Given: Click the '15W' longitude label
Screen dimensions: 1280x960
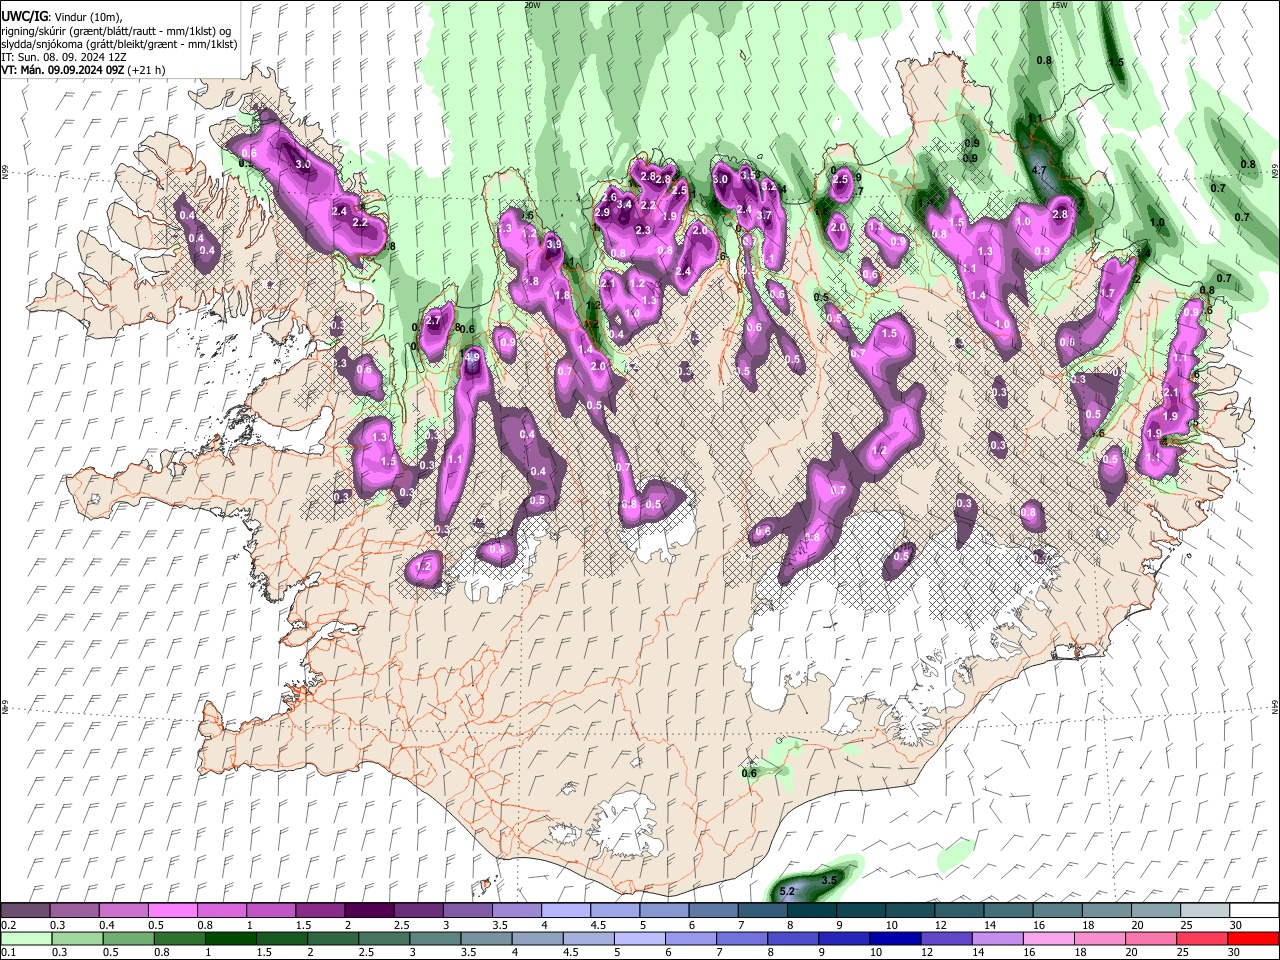Looking at the screenshot, I should pyautogui.click(x=1060, y=5).
